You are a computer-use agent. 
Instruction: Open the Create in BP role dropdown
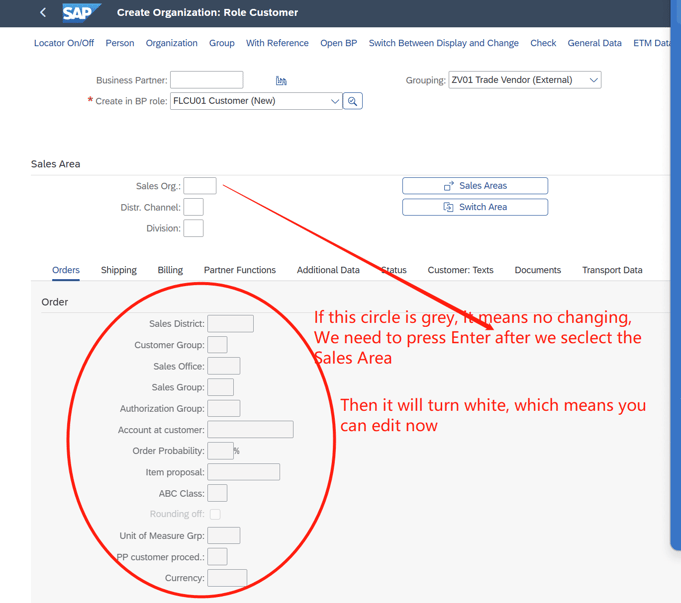point(334,101)
